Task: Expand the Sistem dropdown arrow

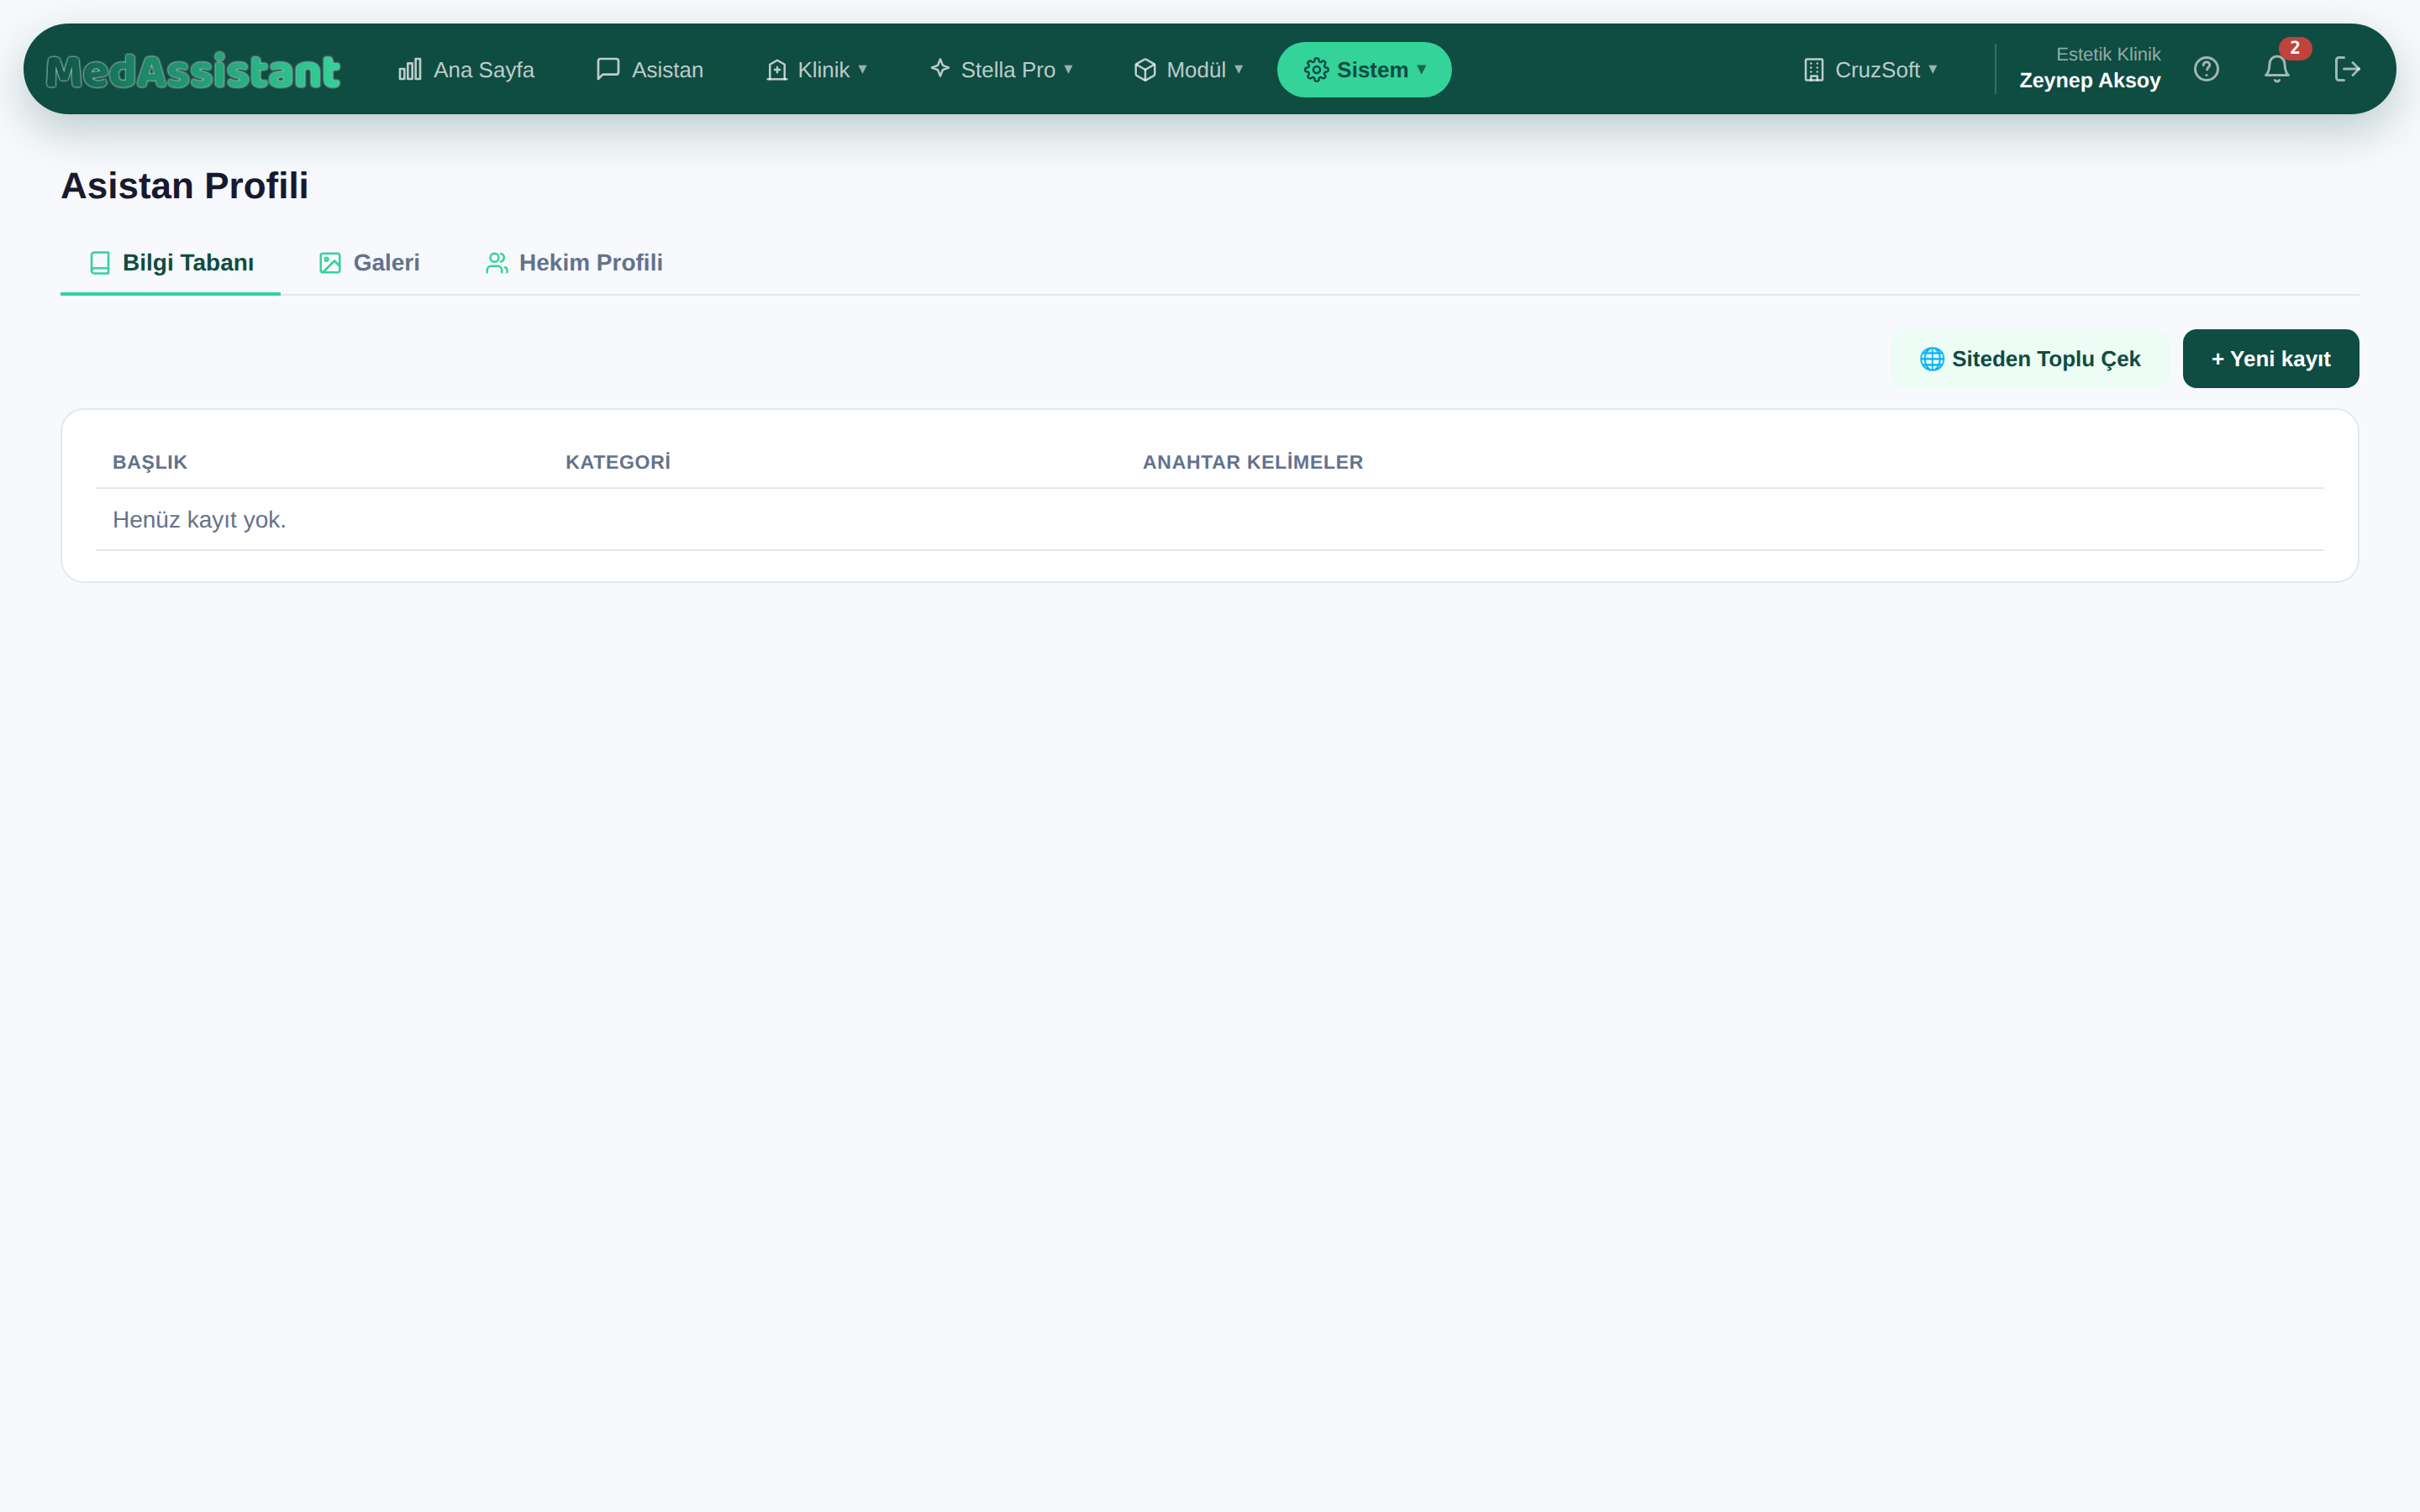Action: tap(1421, 69)
